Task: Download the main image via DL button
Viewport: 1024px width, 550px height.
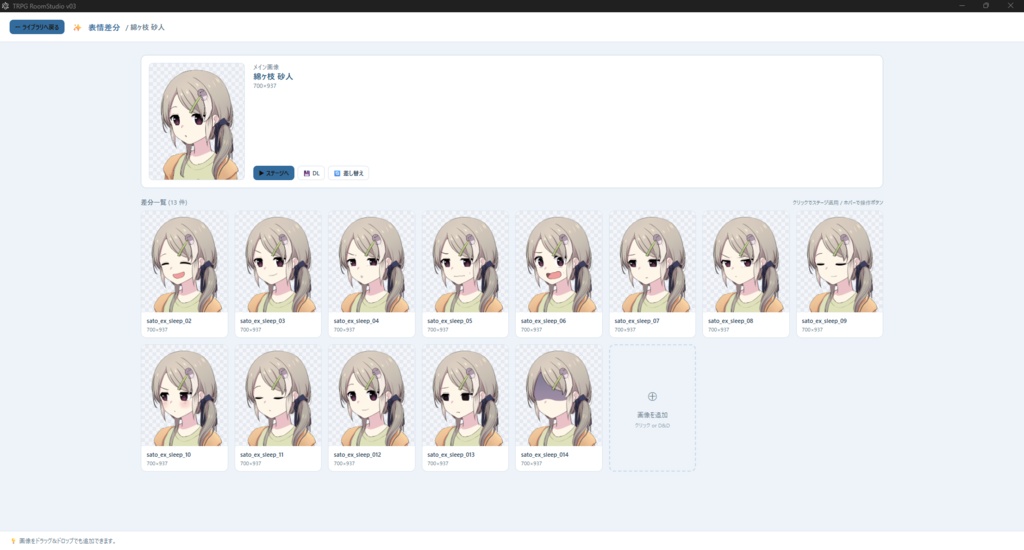Action: click(x=312, y=173)
